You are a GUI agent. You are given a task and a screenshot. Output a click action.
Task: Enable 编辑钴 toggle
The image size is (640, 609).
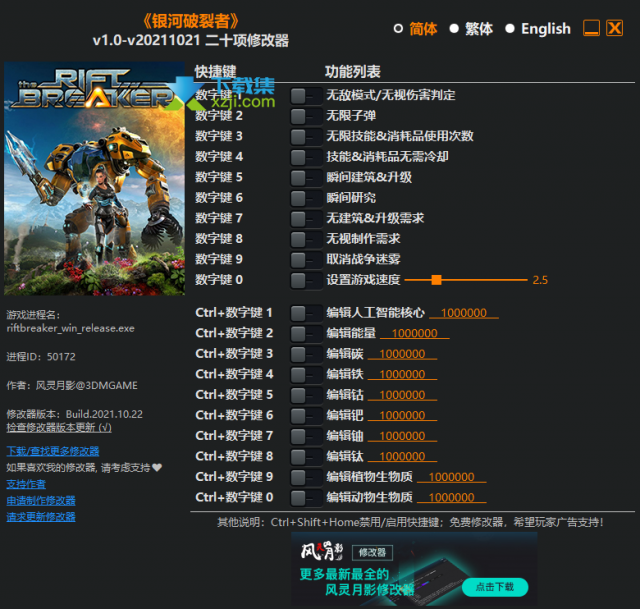tap(306, 396)
